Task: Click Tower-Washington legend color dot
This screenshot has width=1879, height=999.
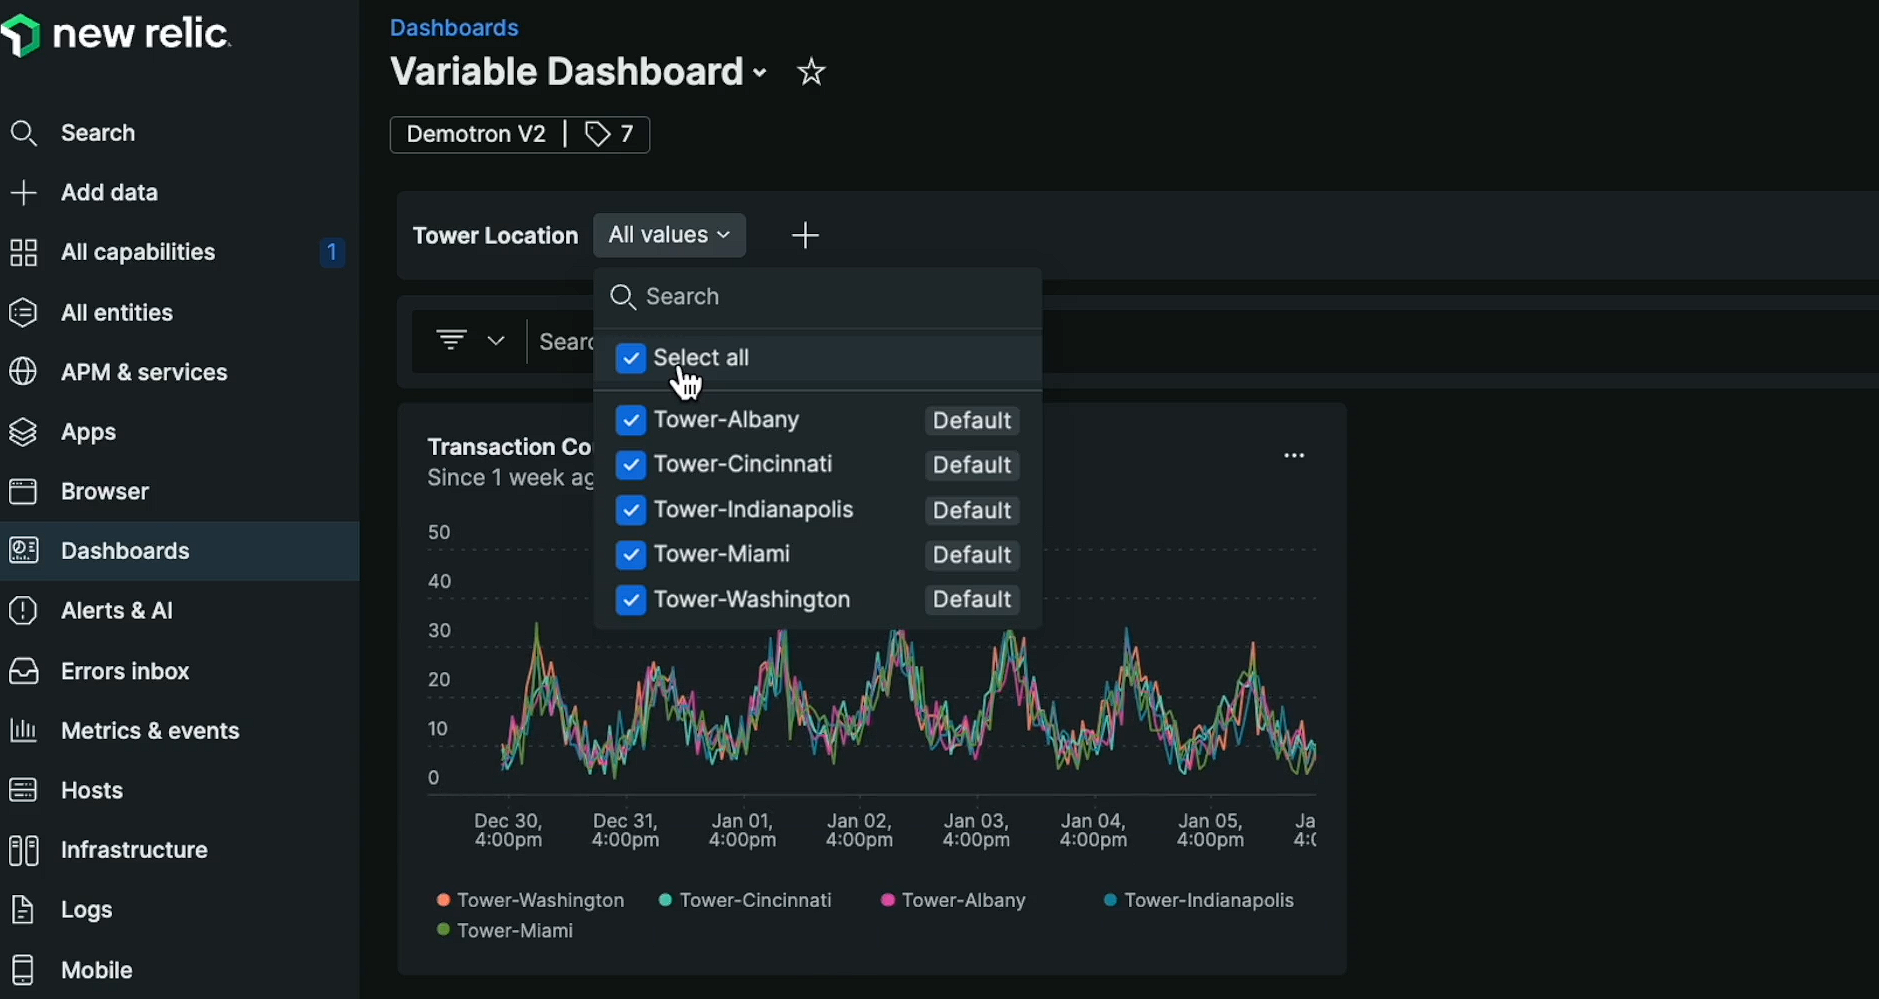Action: (x=443, y=900)
